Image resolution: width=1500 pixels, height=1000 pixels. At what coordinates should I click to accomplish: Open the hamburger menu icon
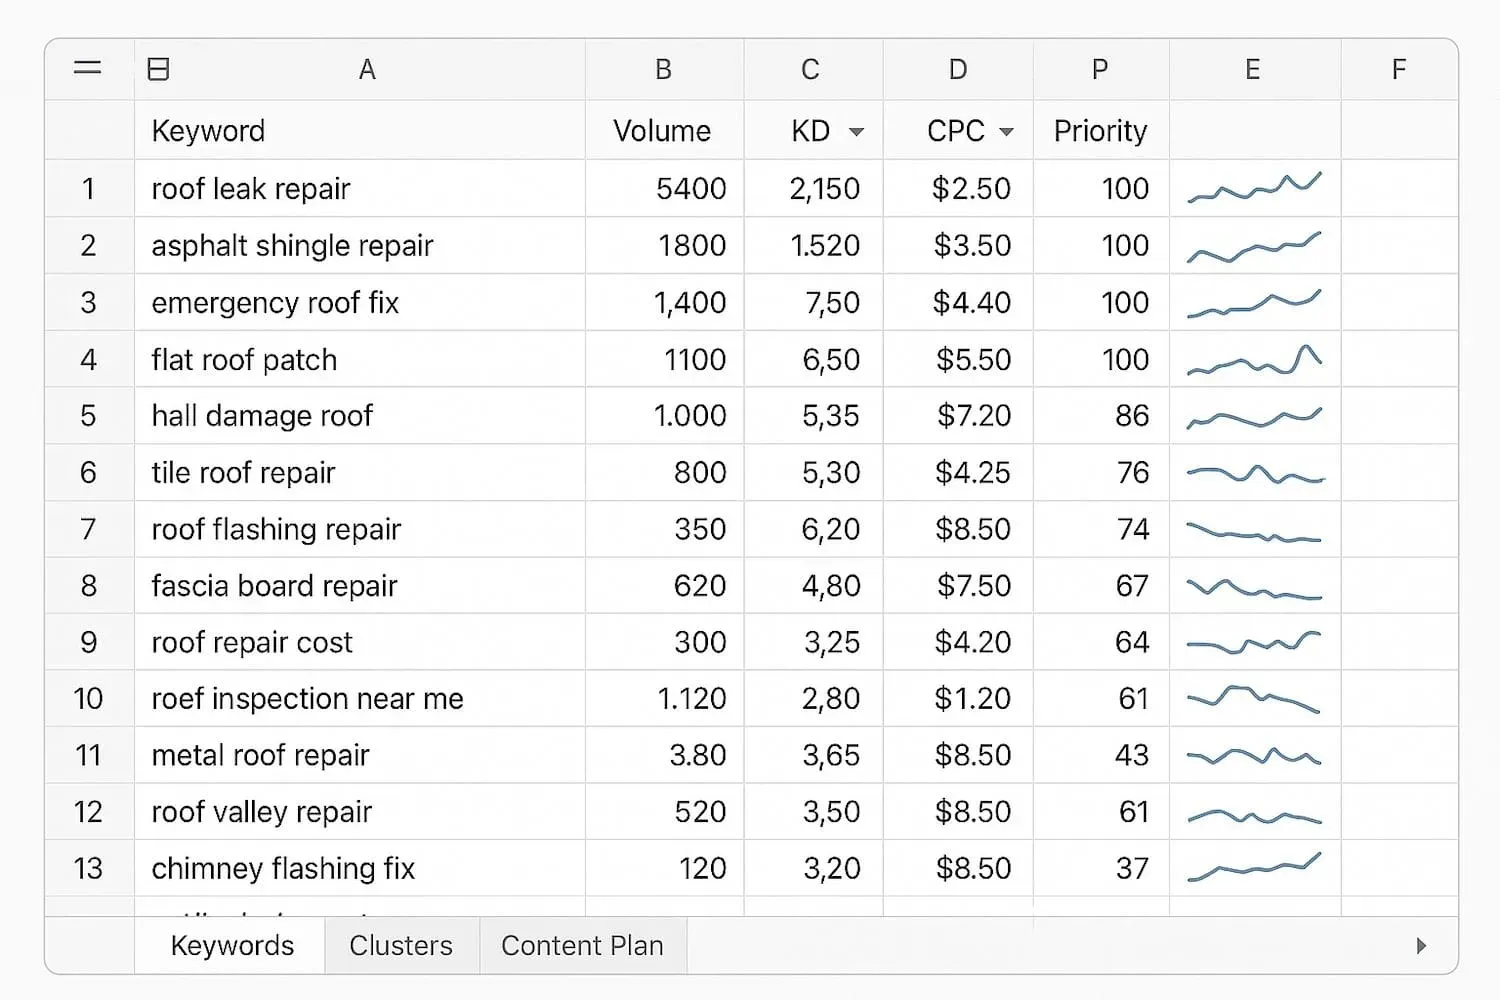click(x=87, y=68)
